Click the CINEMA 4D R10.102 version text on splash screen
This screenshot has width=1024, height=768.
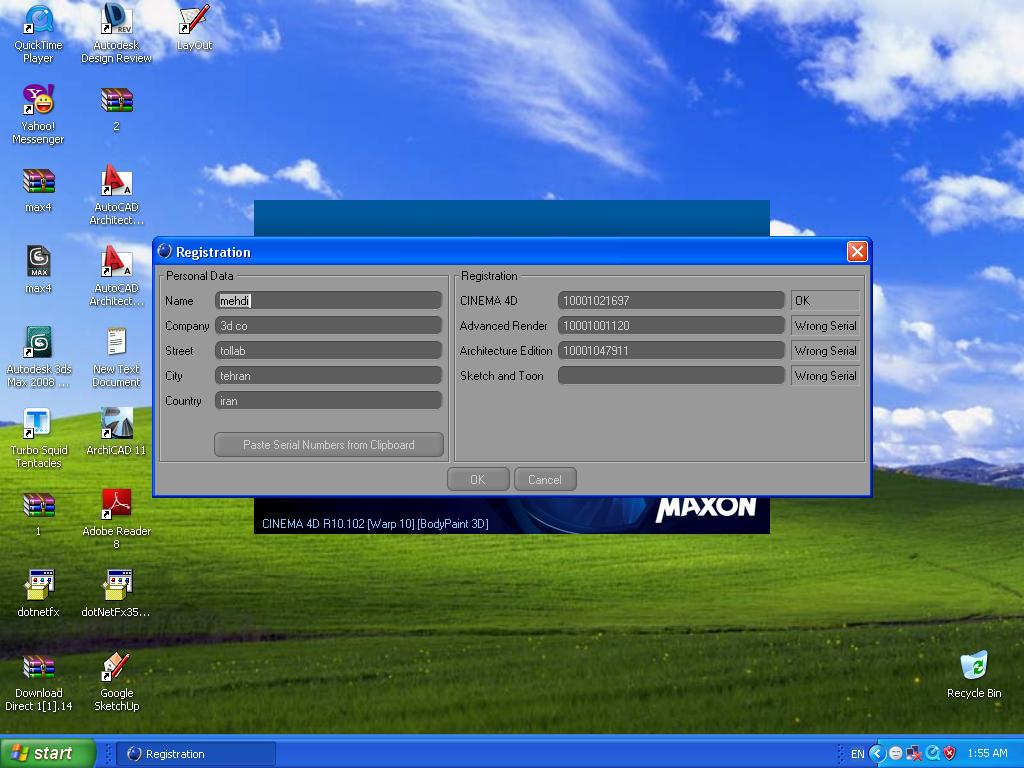[x=375, y=523]
